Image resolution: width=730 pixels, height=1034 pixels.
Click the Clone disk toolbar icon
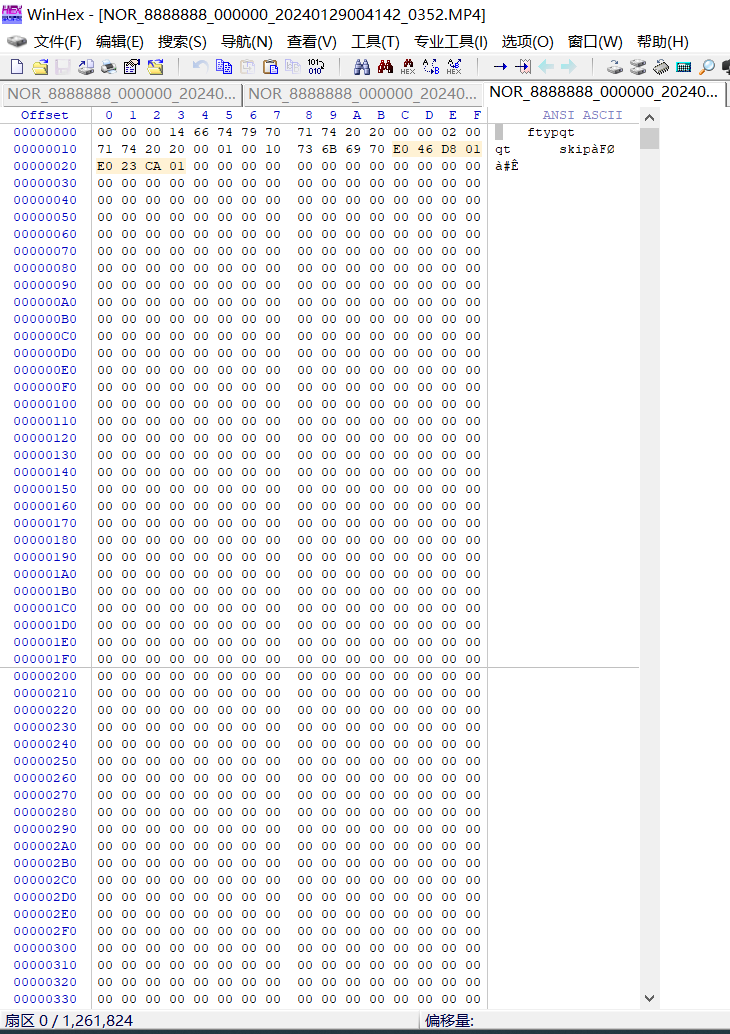[638, 67]
